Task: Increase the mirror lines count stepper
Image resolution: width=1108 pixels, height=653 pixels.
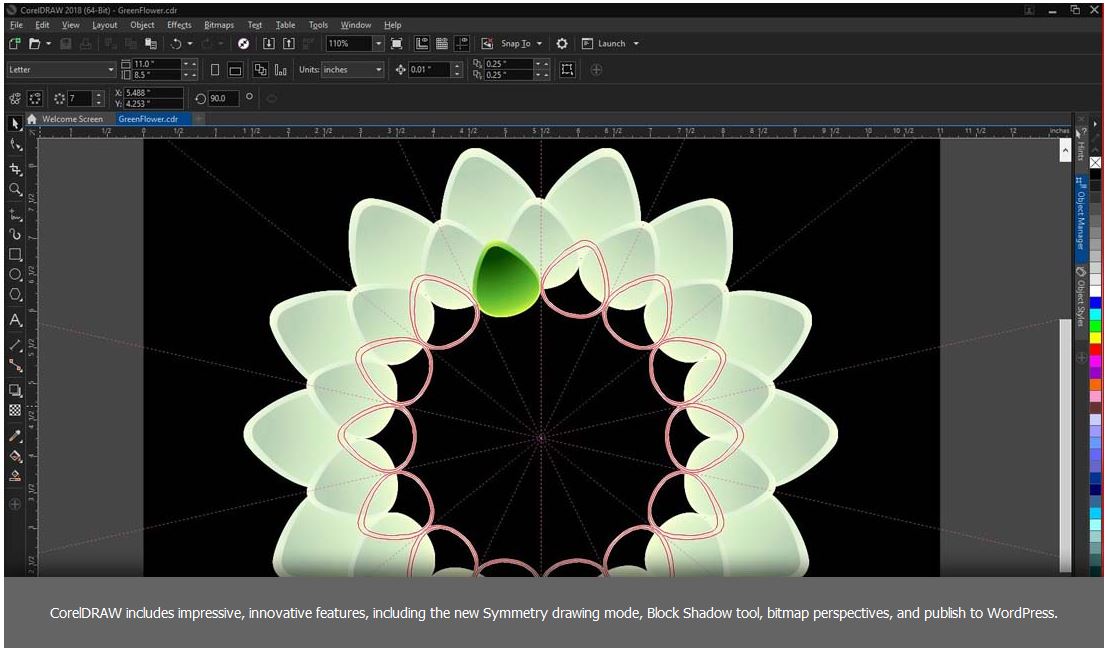Action: tap(99, 95)
